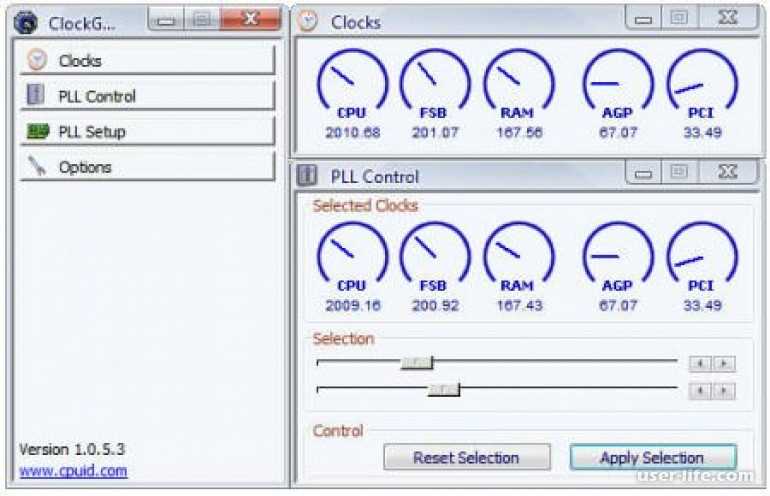This screenshot has width=770, height=496.
Task: Open Options from the sidebar
Action: [x=147, y=167]
